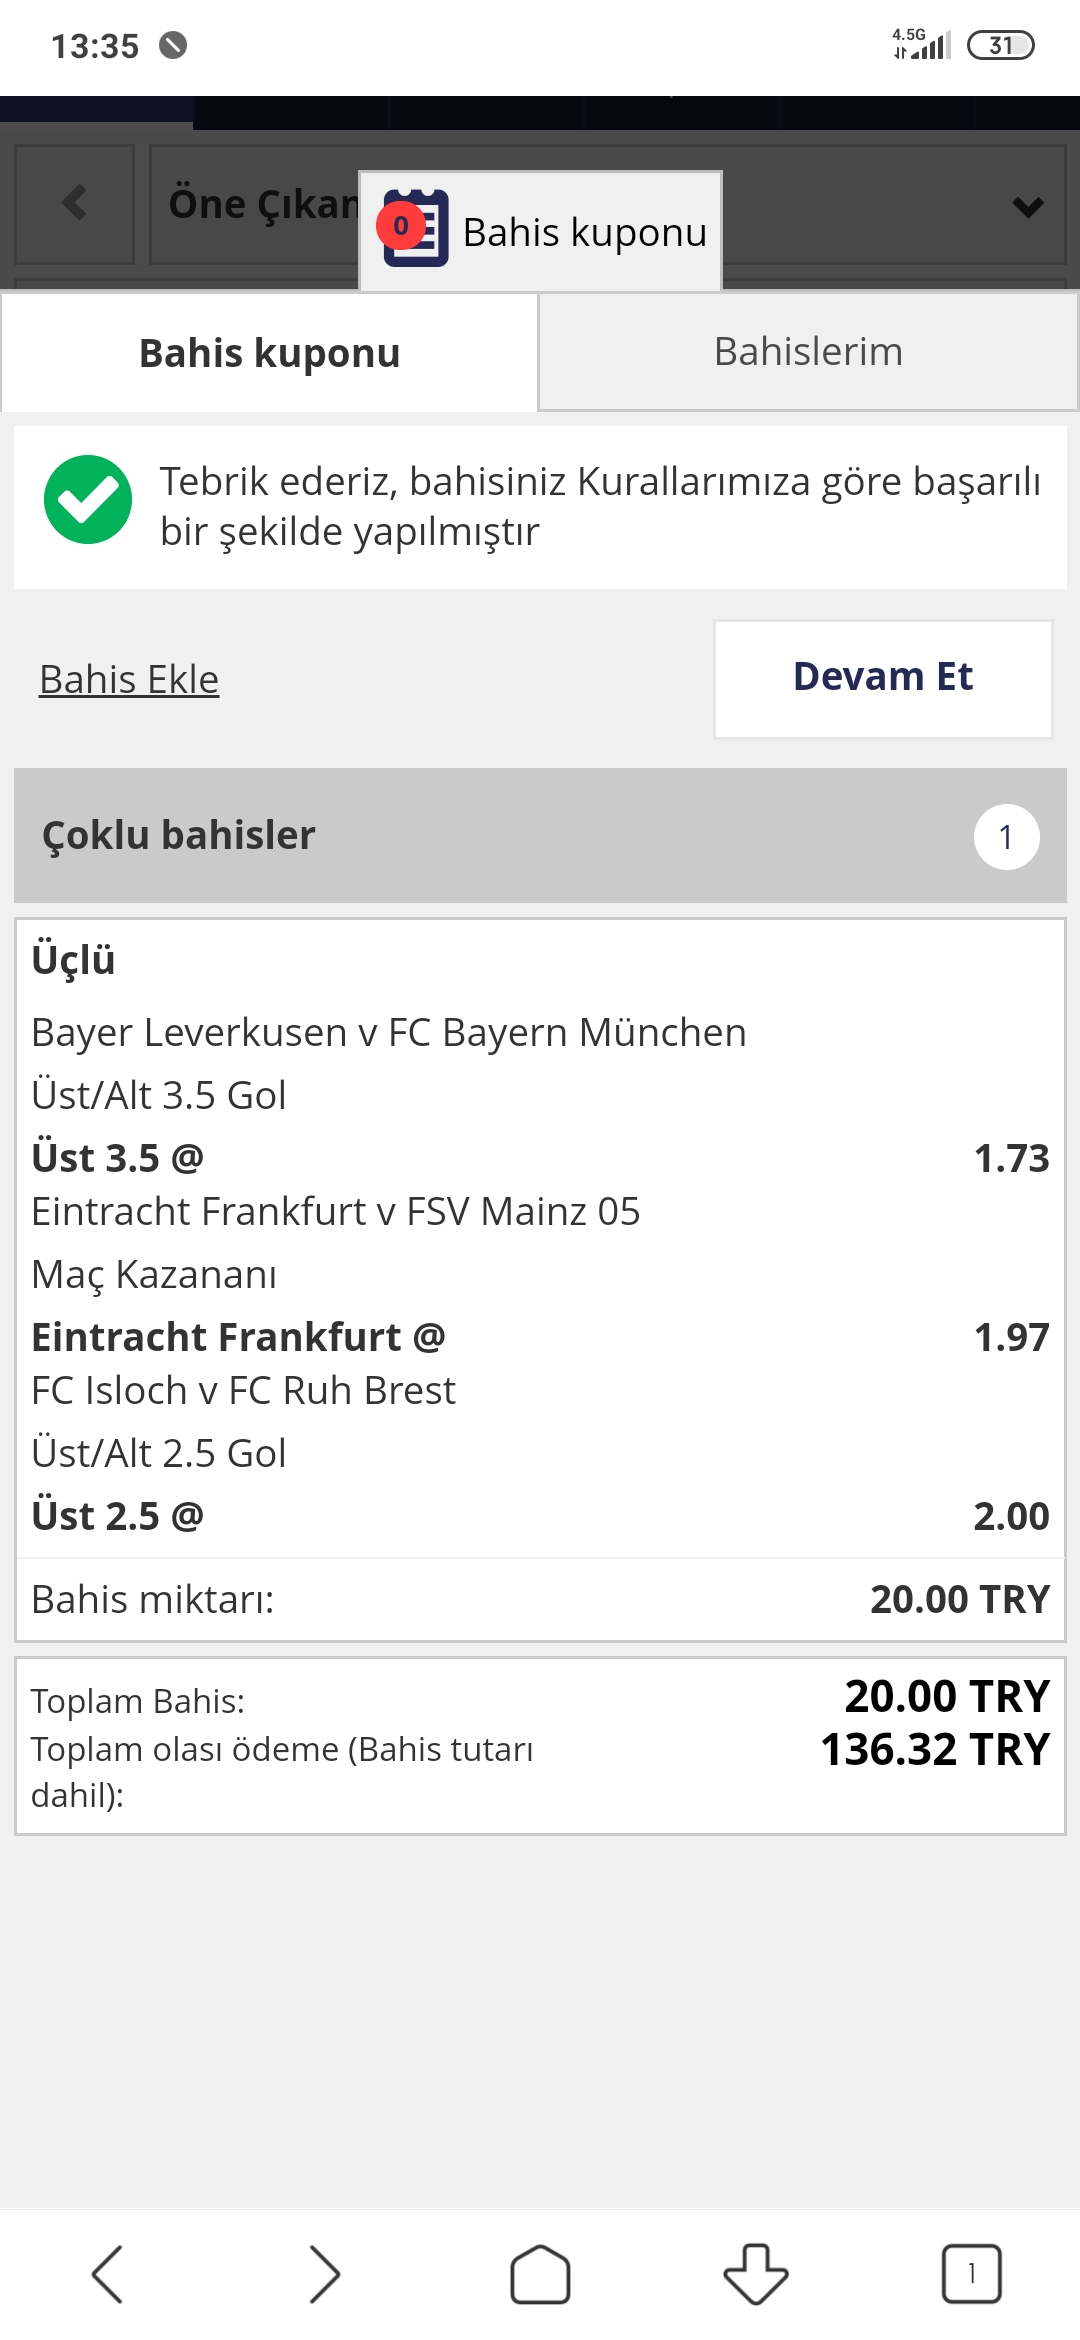Go back with browser back arrow
This screenshot has width=1080, height=2340.
pos(107,2274)
